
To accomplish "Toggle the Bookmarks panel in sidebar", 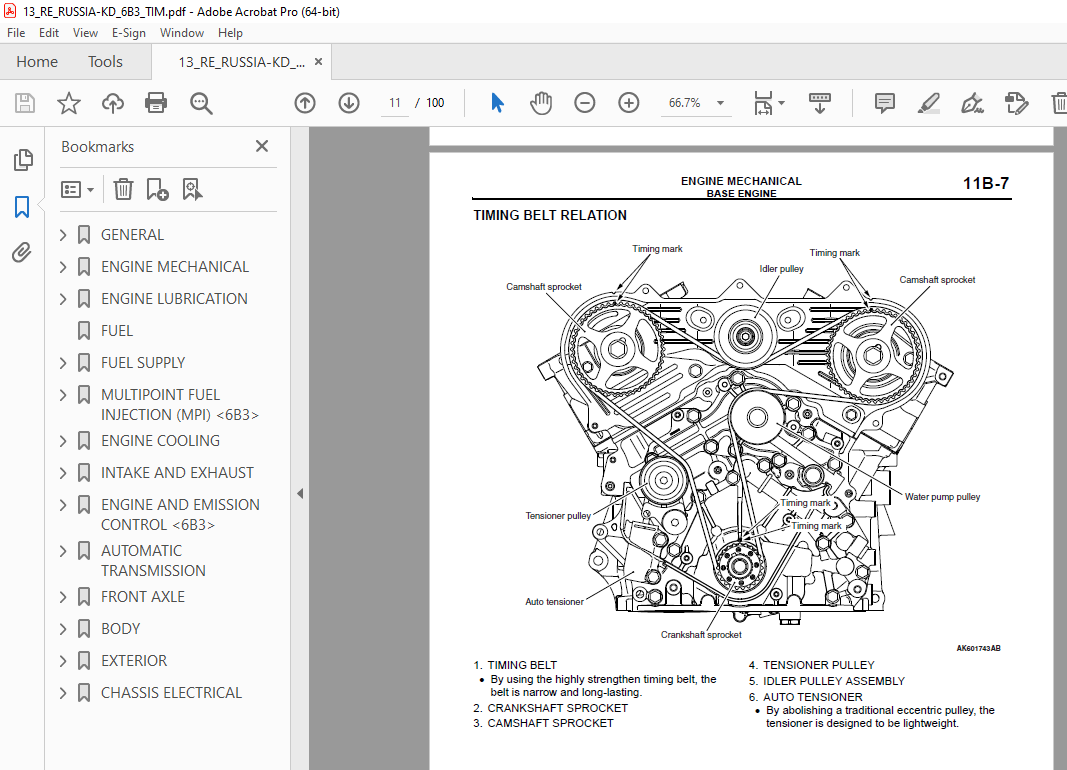I will click(x=22, y=207).
